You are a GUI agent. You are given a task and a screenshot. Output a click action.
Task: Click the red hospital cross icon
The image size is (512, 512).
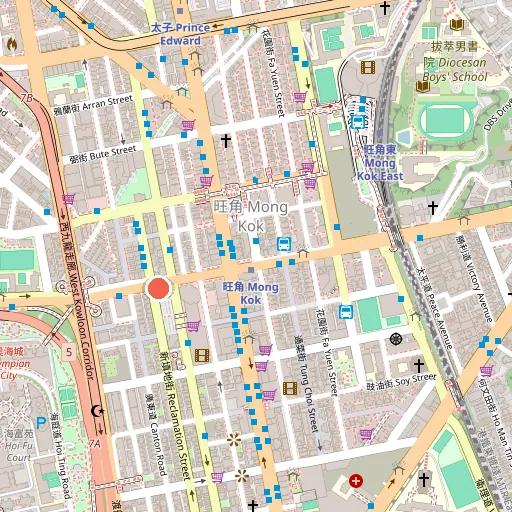[x=356, y=481]
